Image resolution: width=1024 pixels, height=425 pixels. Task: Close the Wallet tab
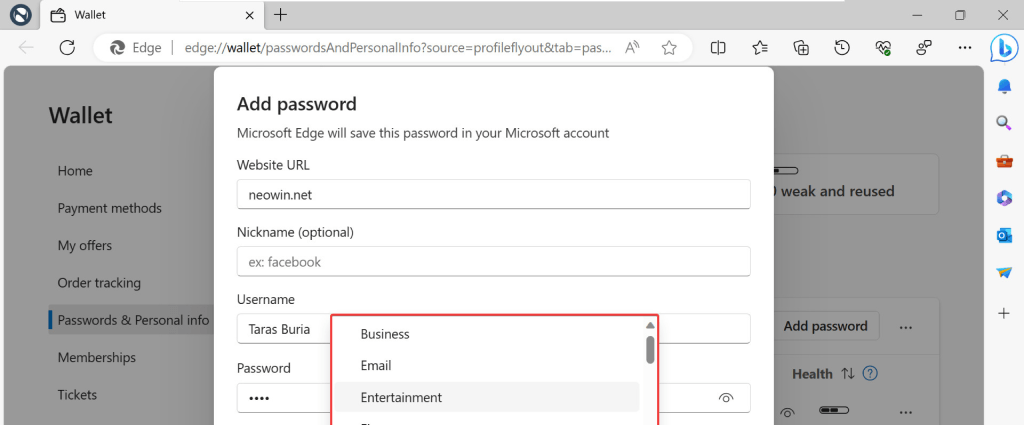pos(249,14)
